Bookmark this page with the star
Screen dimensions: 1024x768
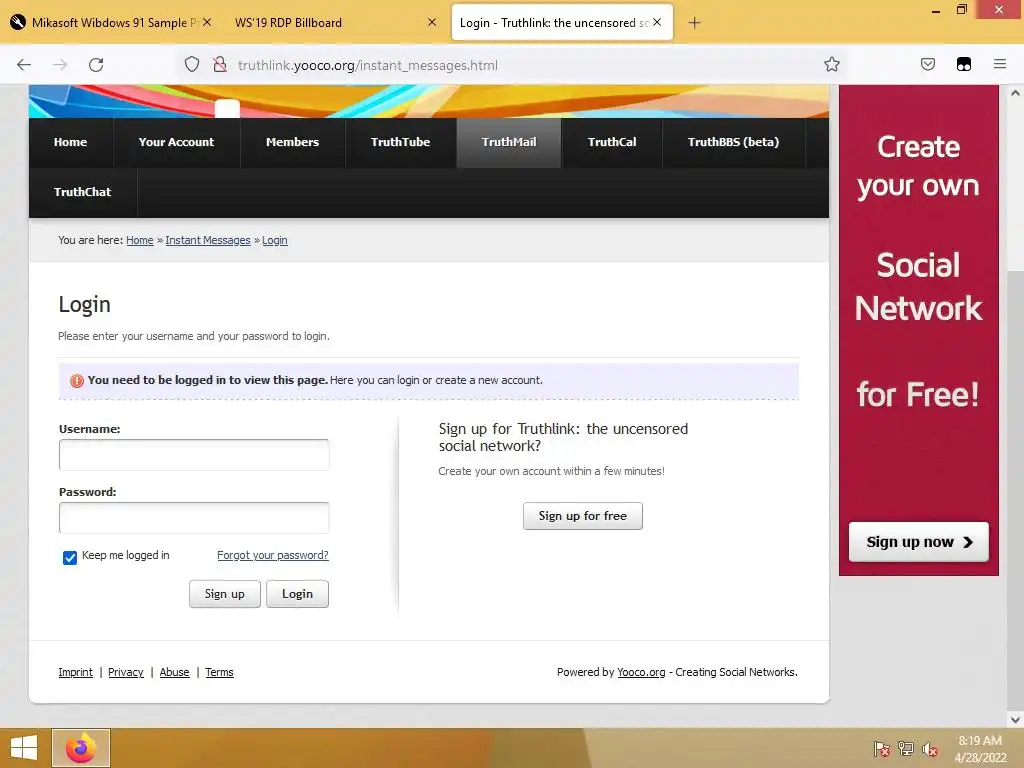tap(831, 65)
